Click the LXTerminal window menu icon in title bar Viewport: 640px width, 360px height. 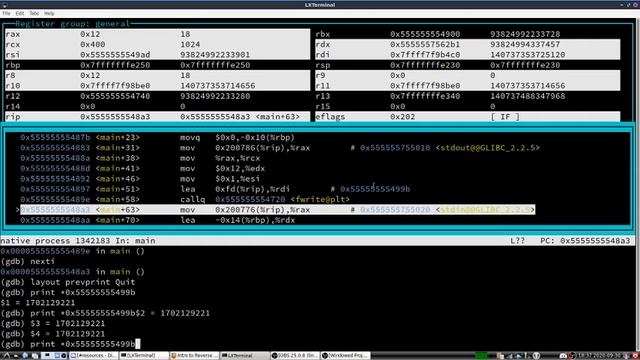4,5
